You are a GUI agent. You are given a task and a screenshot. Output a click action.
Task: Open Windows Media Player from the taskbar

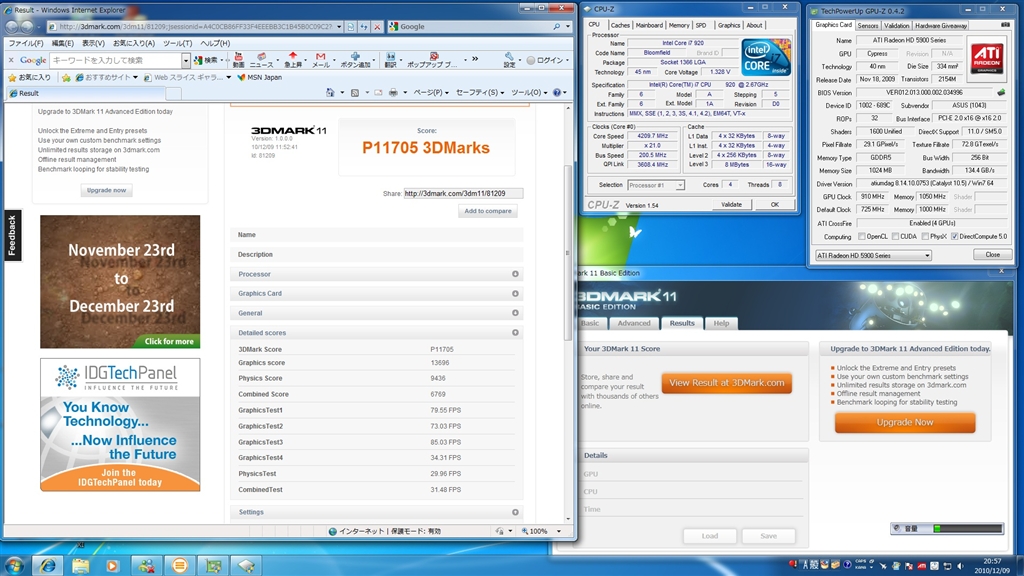click(x=113, y=565)
